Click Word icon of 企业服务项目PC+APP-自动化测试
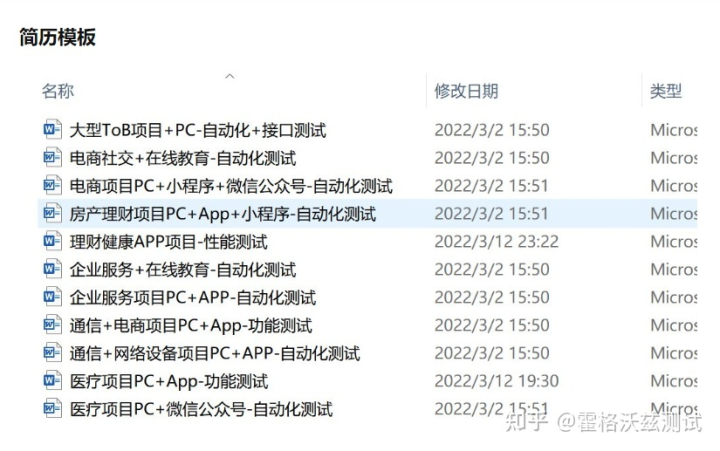This screenshot has width=720, height=451. [52, 297]
